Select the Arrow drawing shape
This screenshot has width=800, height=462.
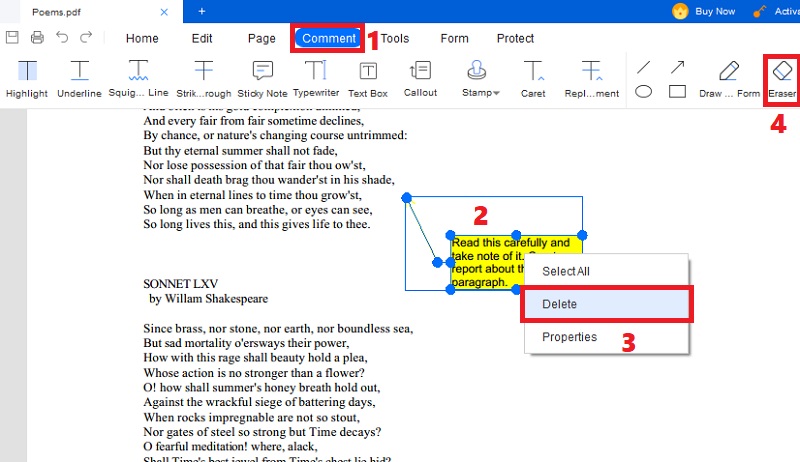point(678,67)
